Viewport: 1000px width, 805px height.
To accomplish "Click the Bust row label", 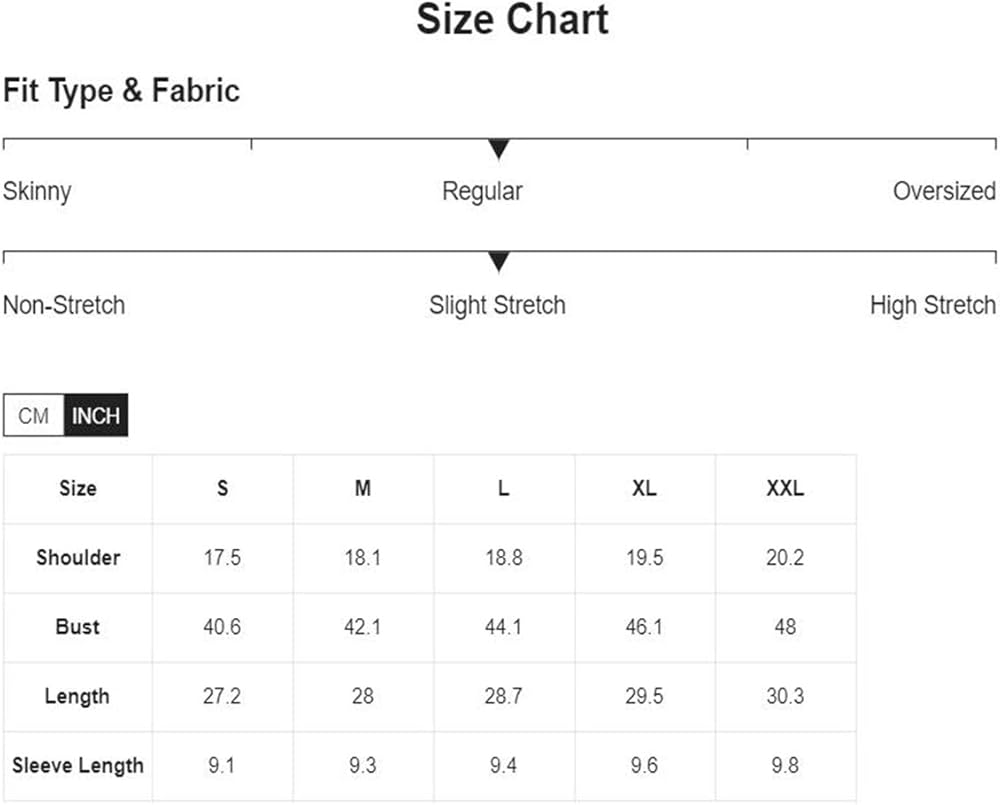I will click(x=78, y=627).
